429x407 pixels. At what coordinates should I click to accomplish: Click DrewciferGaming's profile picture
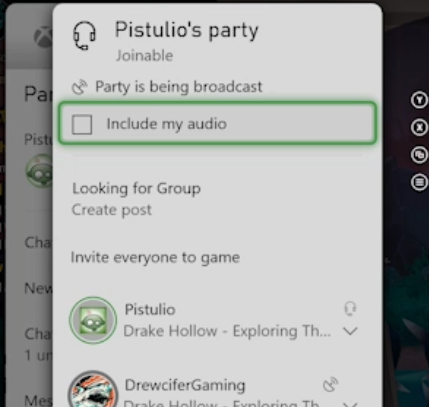(93, 389)
